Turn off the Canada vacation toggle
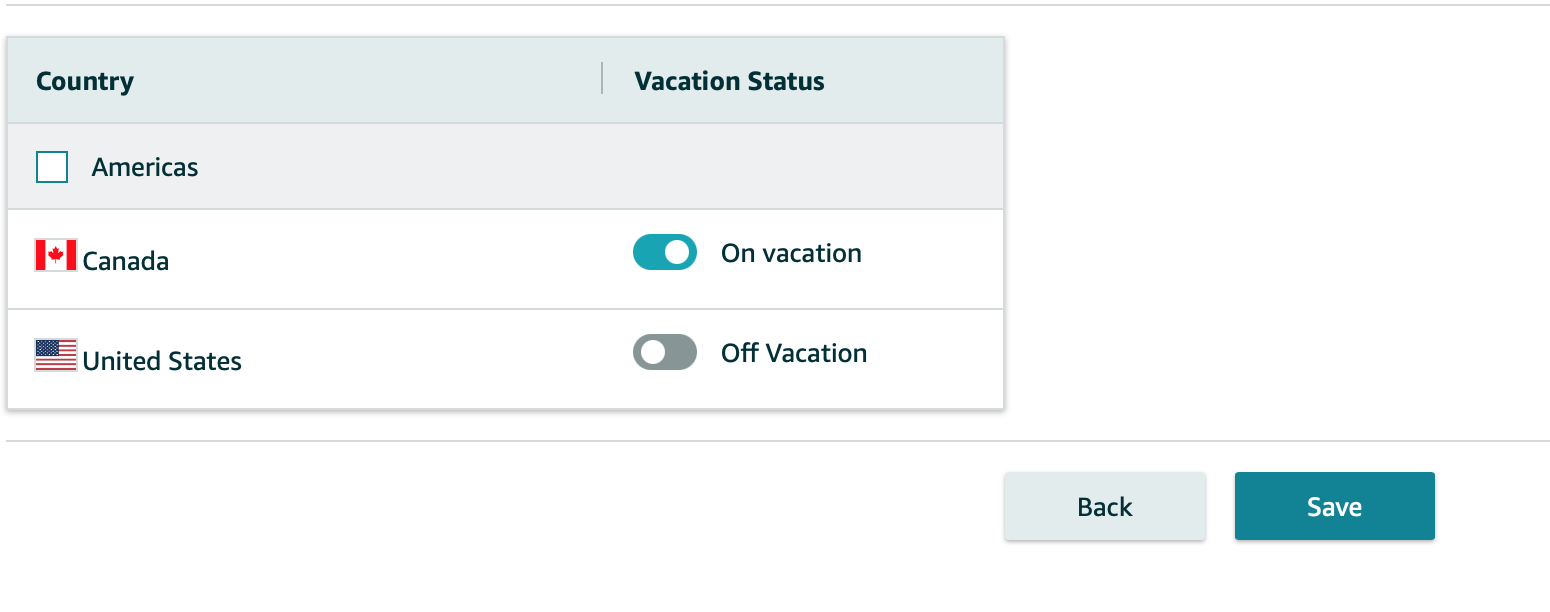The image size is (1550, 612). [665, 252]
